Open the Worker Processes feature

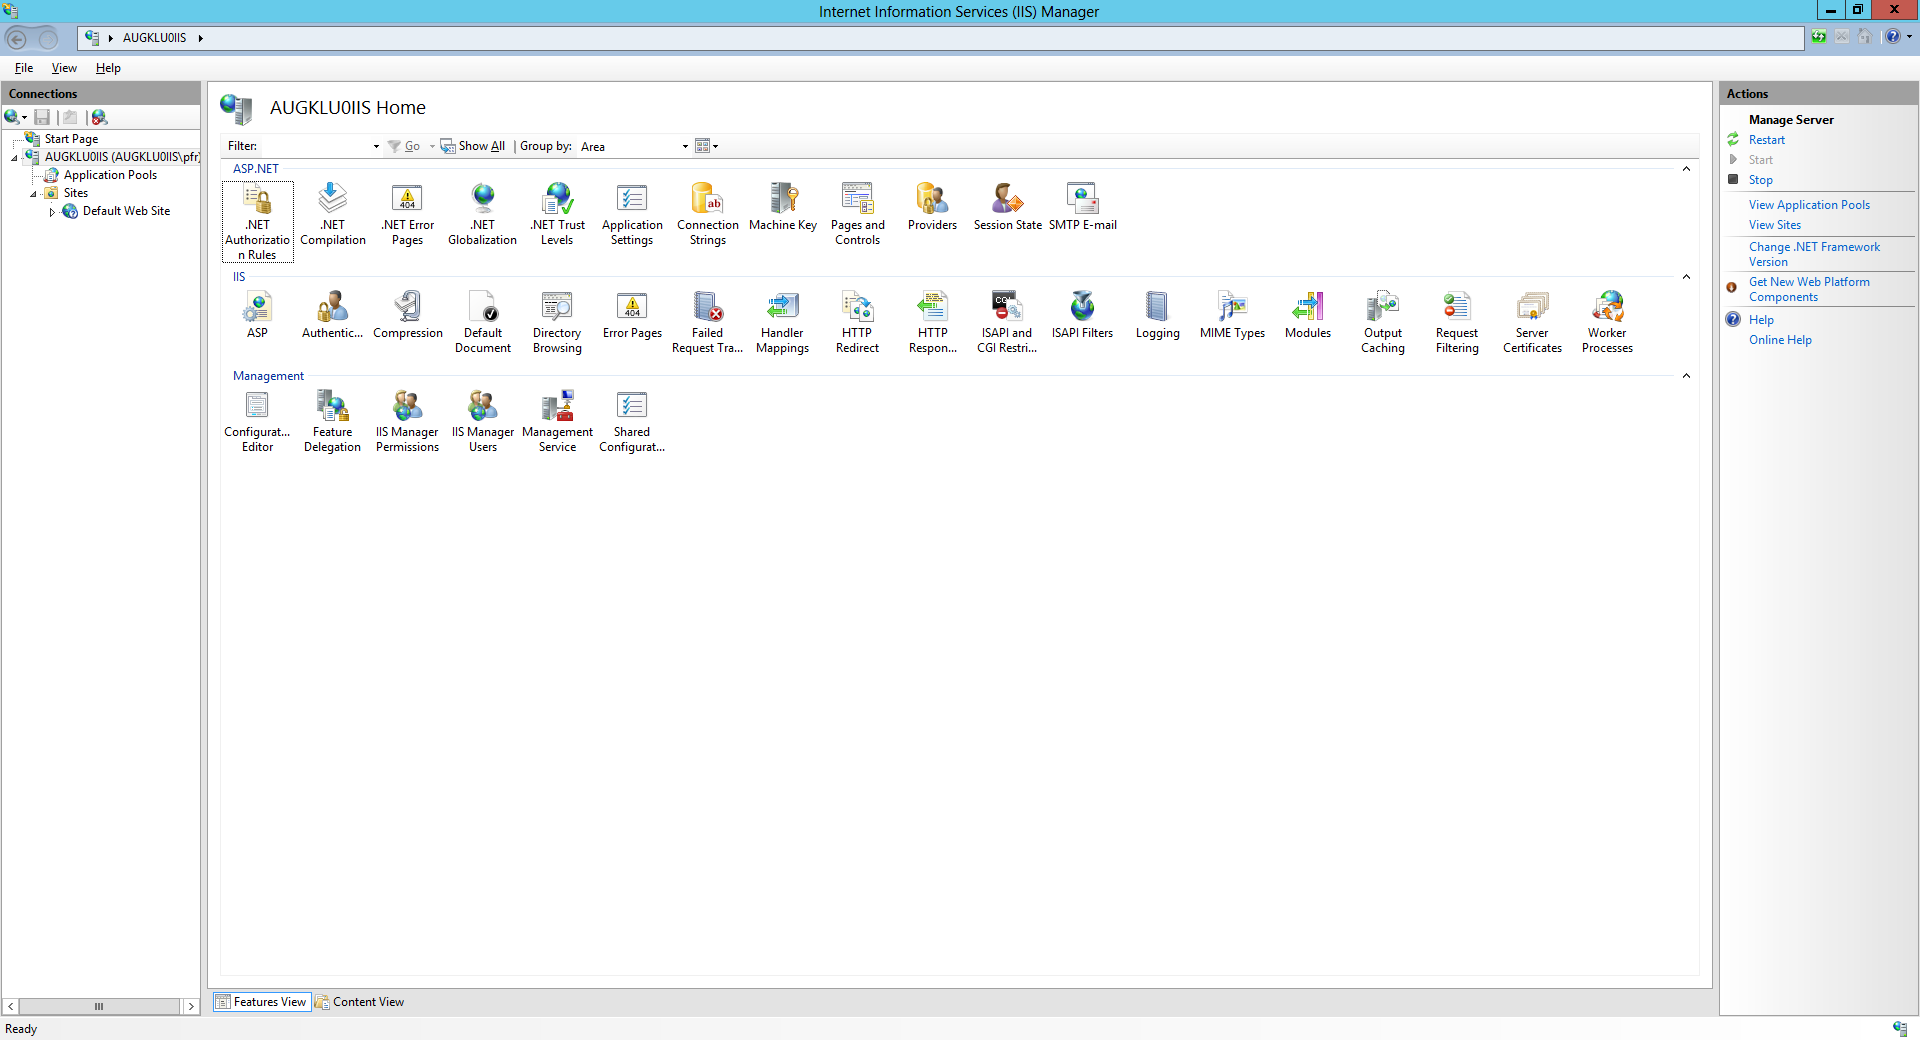[x=1607, y=321]
